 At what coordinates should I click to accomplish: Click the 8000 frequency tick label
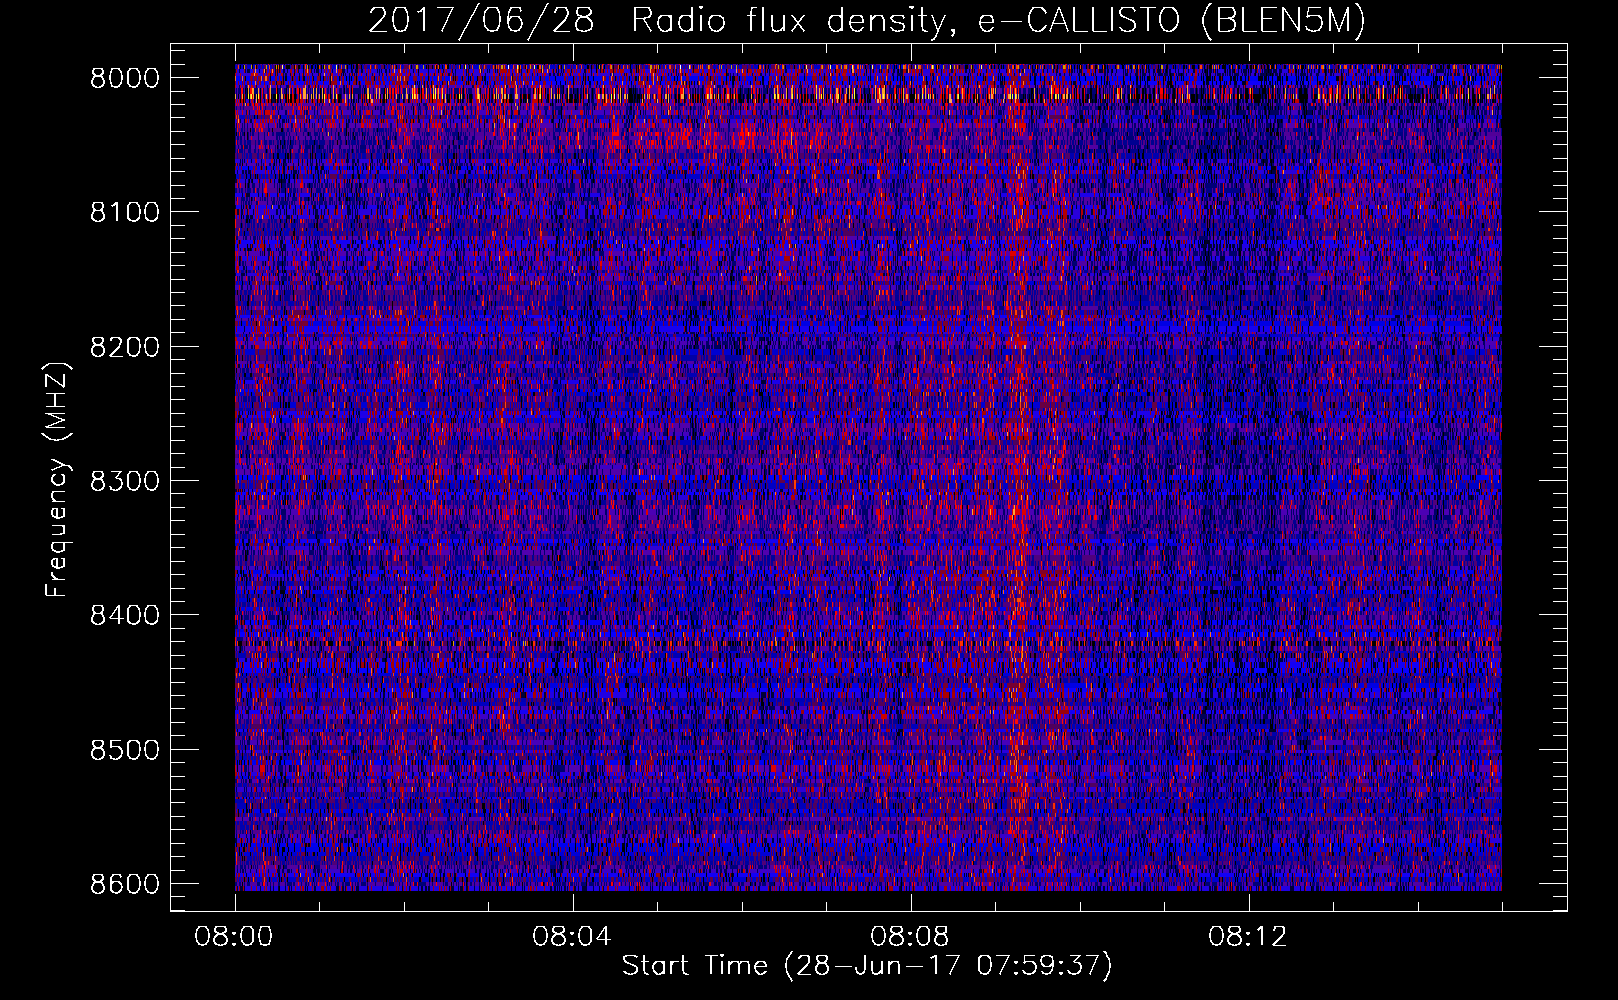click(x=125, y=79)
